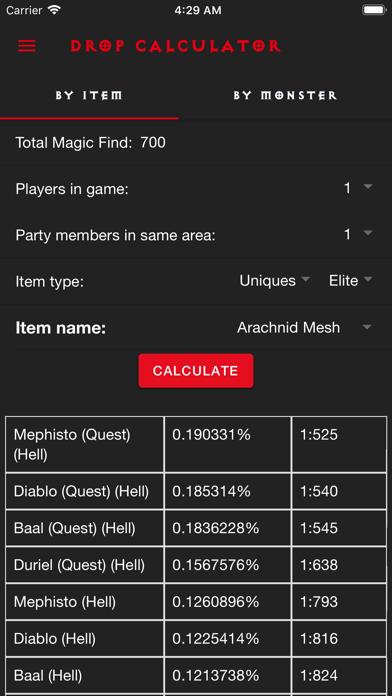Screen dimensions: 392x696
Task: Select the Diablo (Quest) (Hell) row
Action: (196, 491)
